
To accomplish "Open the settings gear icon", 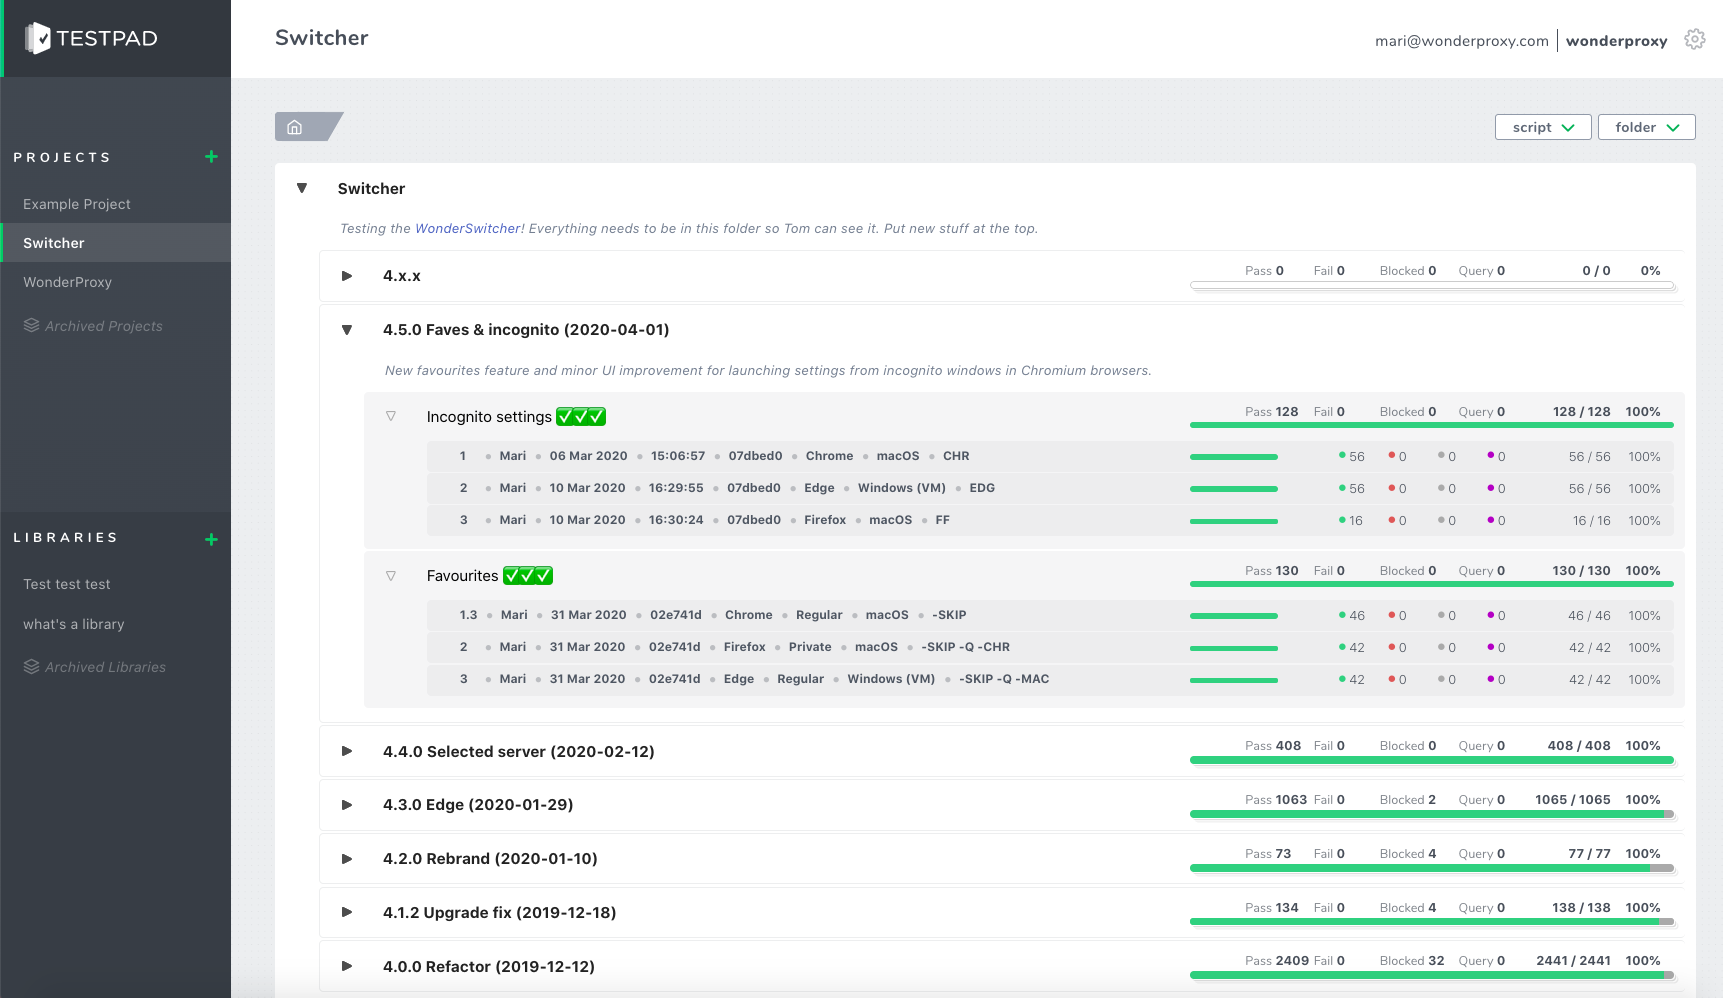I will coord(1694,39).
